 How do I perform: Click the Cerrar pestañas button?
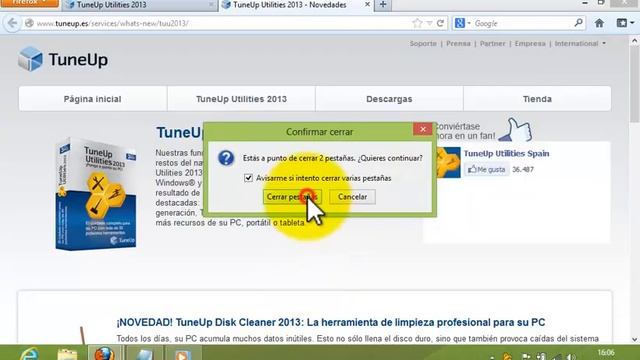[291, 197]
